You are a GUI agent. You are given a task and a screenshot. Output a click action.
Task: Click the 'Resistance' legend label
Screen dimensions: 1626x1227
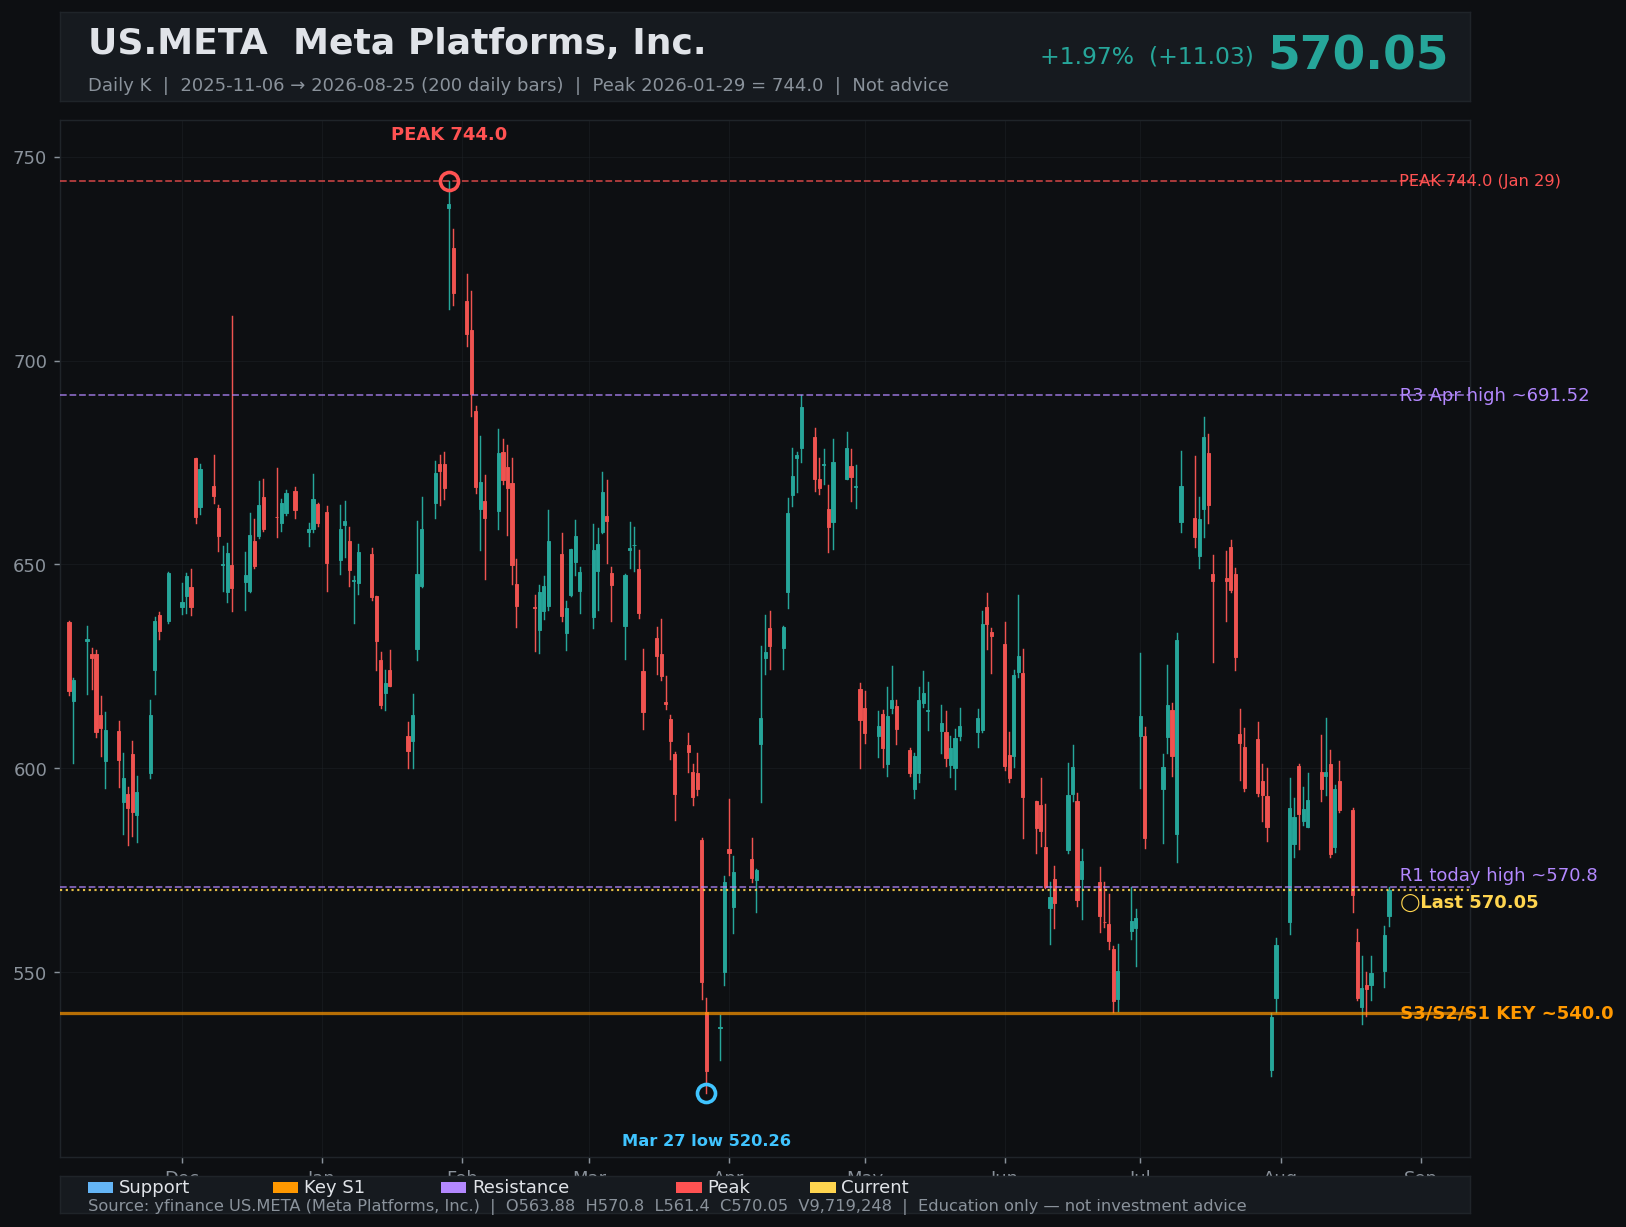(x=520, y=1187)
